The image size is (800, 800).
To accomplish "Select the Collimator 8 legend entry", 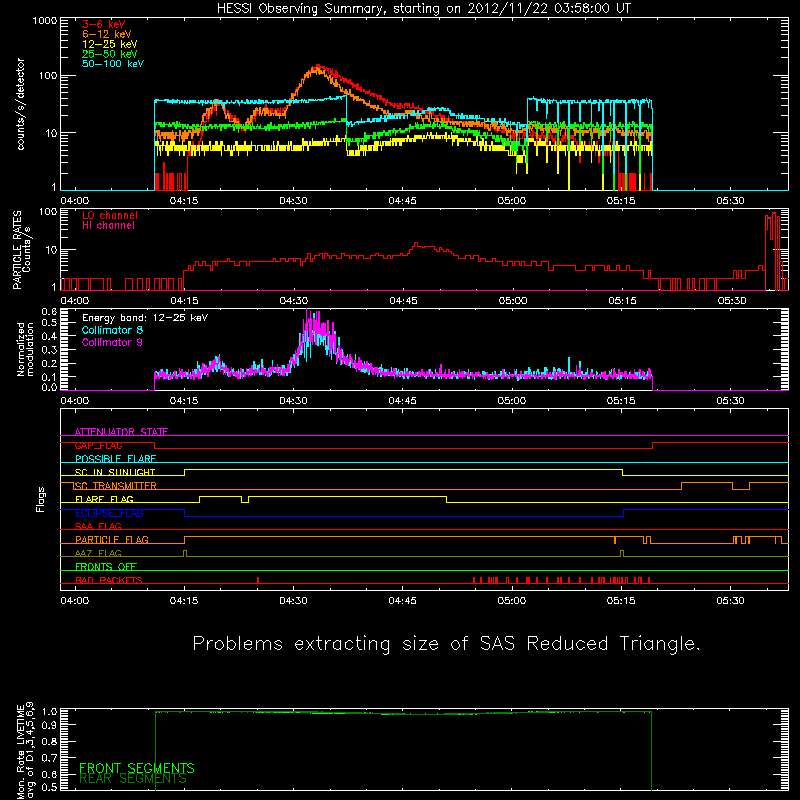I will tap(112, 330).
